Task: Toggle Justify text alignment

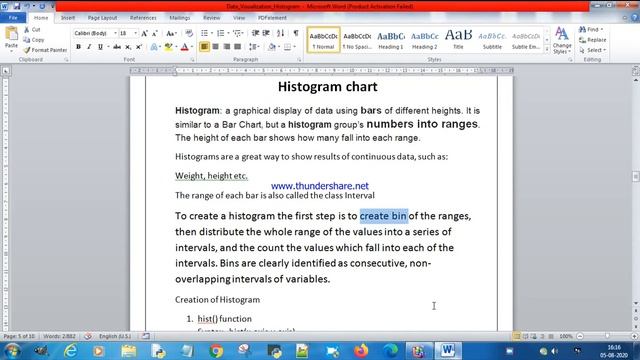Action: [238, 47]
